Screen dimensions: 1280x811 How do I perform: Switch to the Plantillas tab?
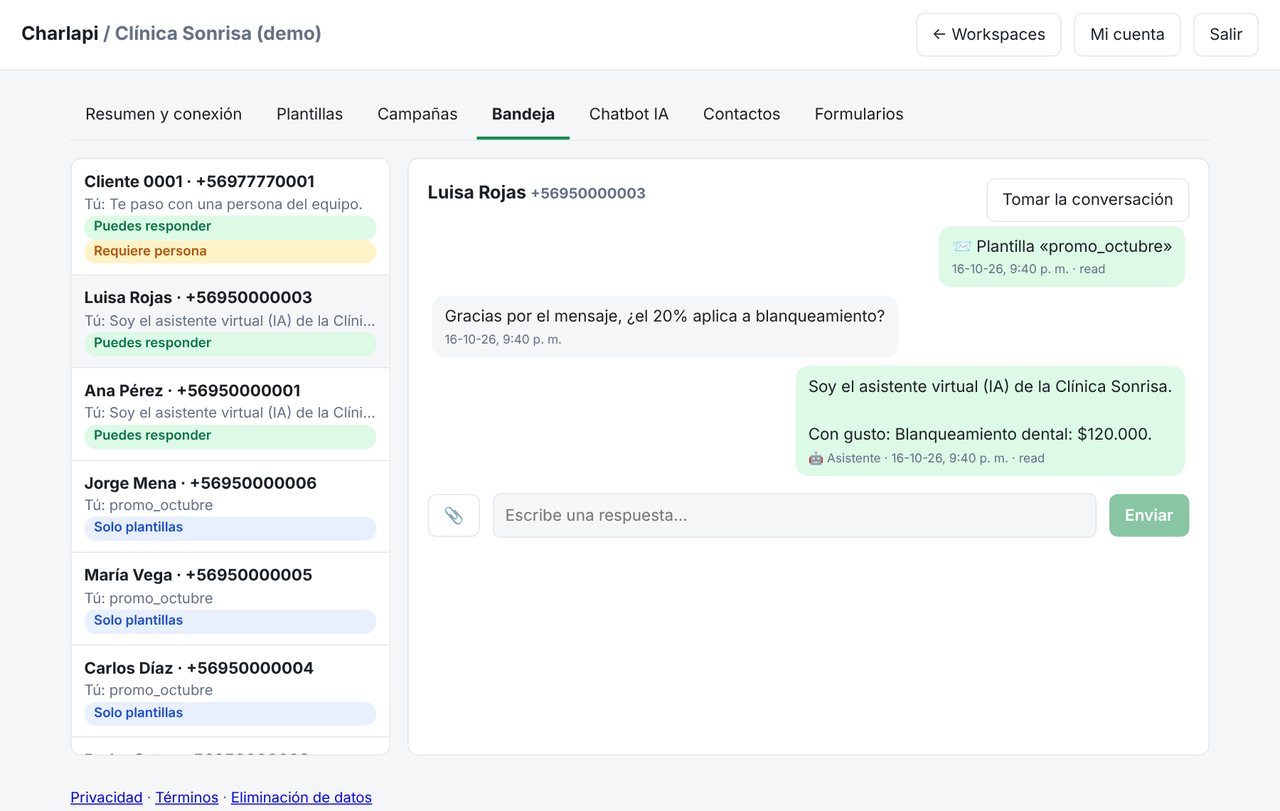click(x=310, y=114)
